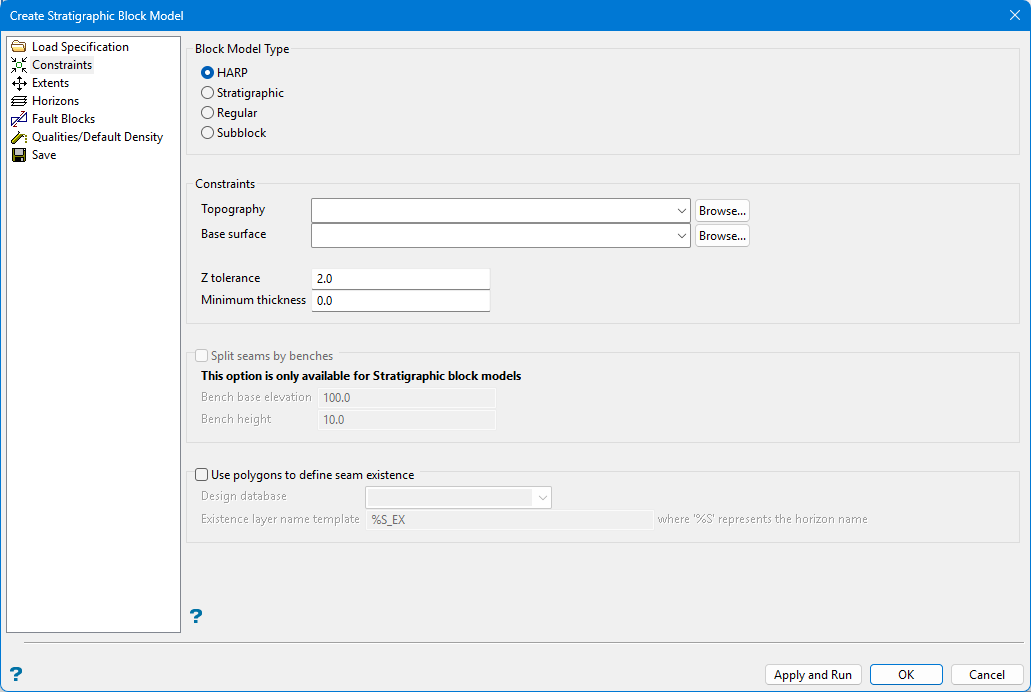The image size is (1031, 692).
Task: Click the Extents arrows icon
Action: [x=19, y=83]
